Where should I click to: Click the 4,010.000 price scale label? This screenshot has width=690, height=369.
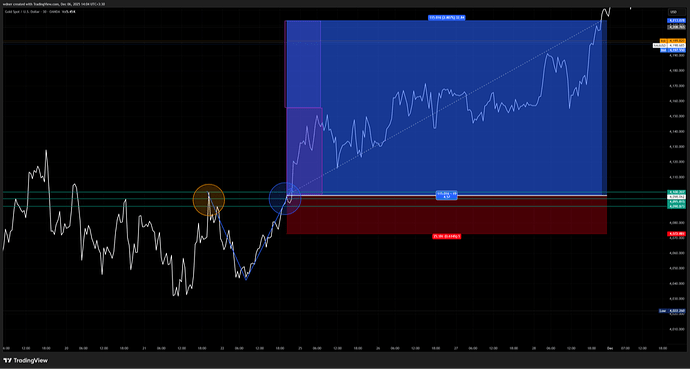click(x=676, y=329)
